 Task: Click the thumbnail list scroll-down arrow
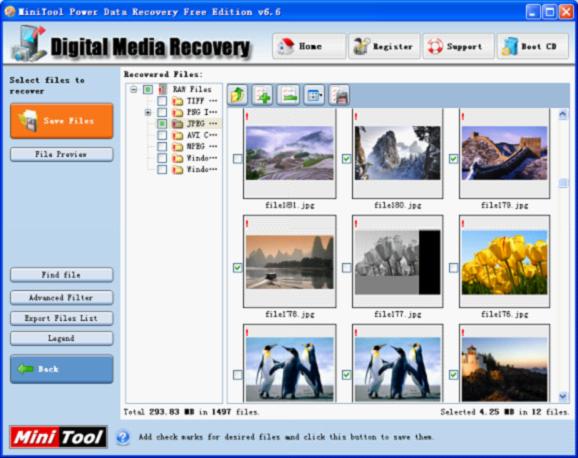(563, 396)
